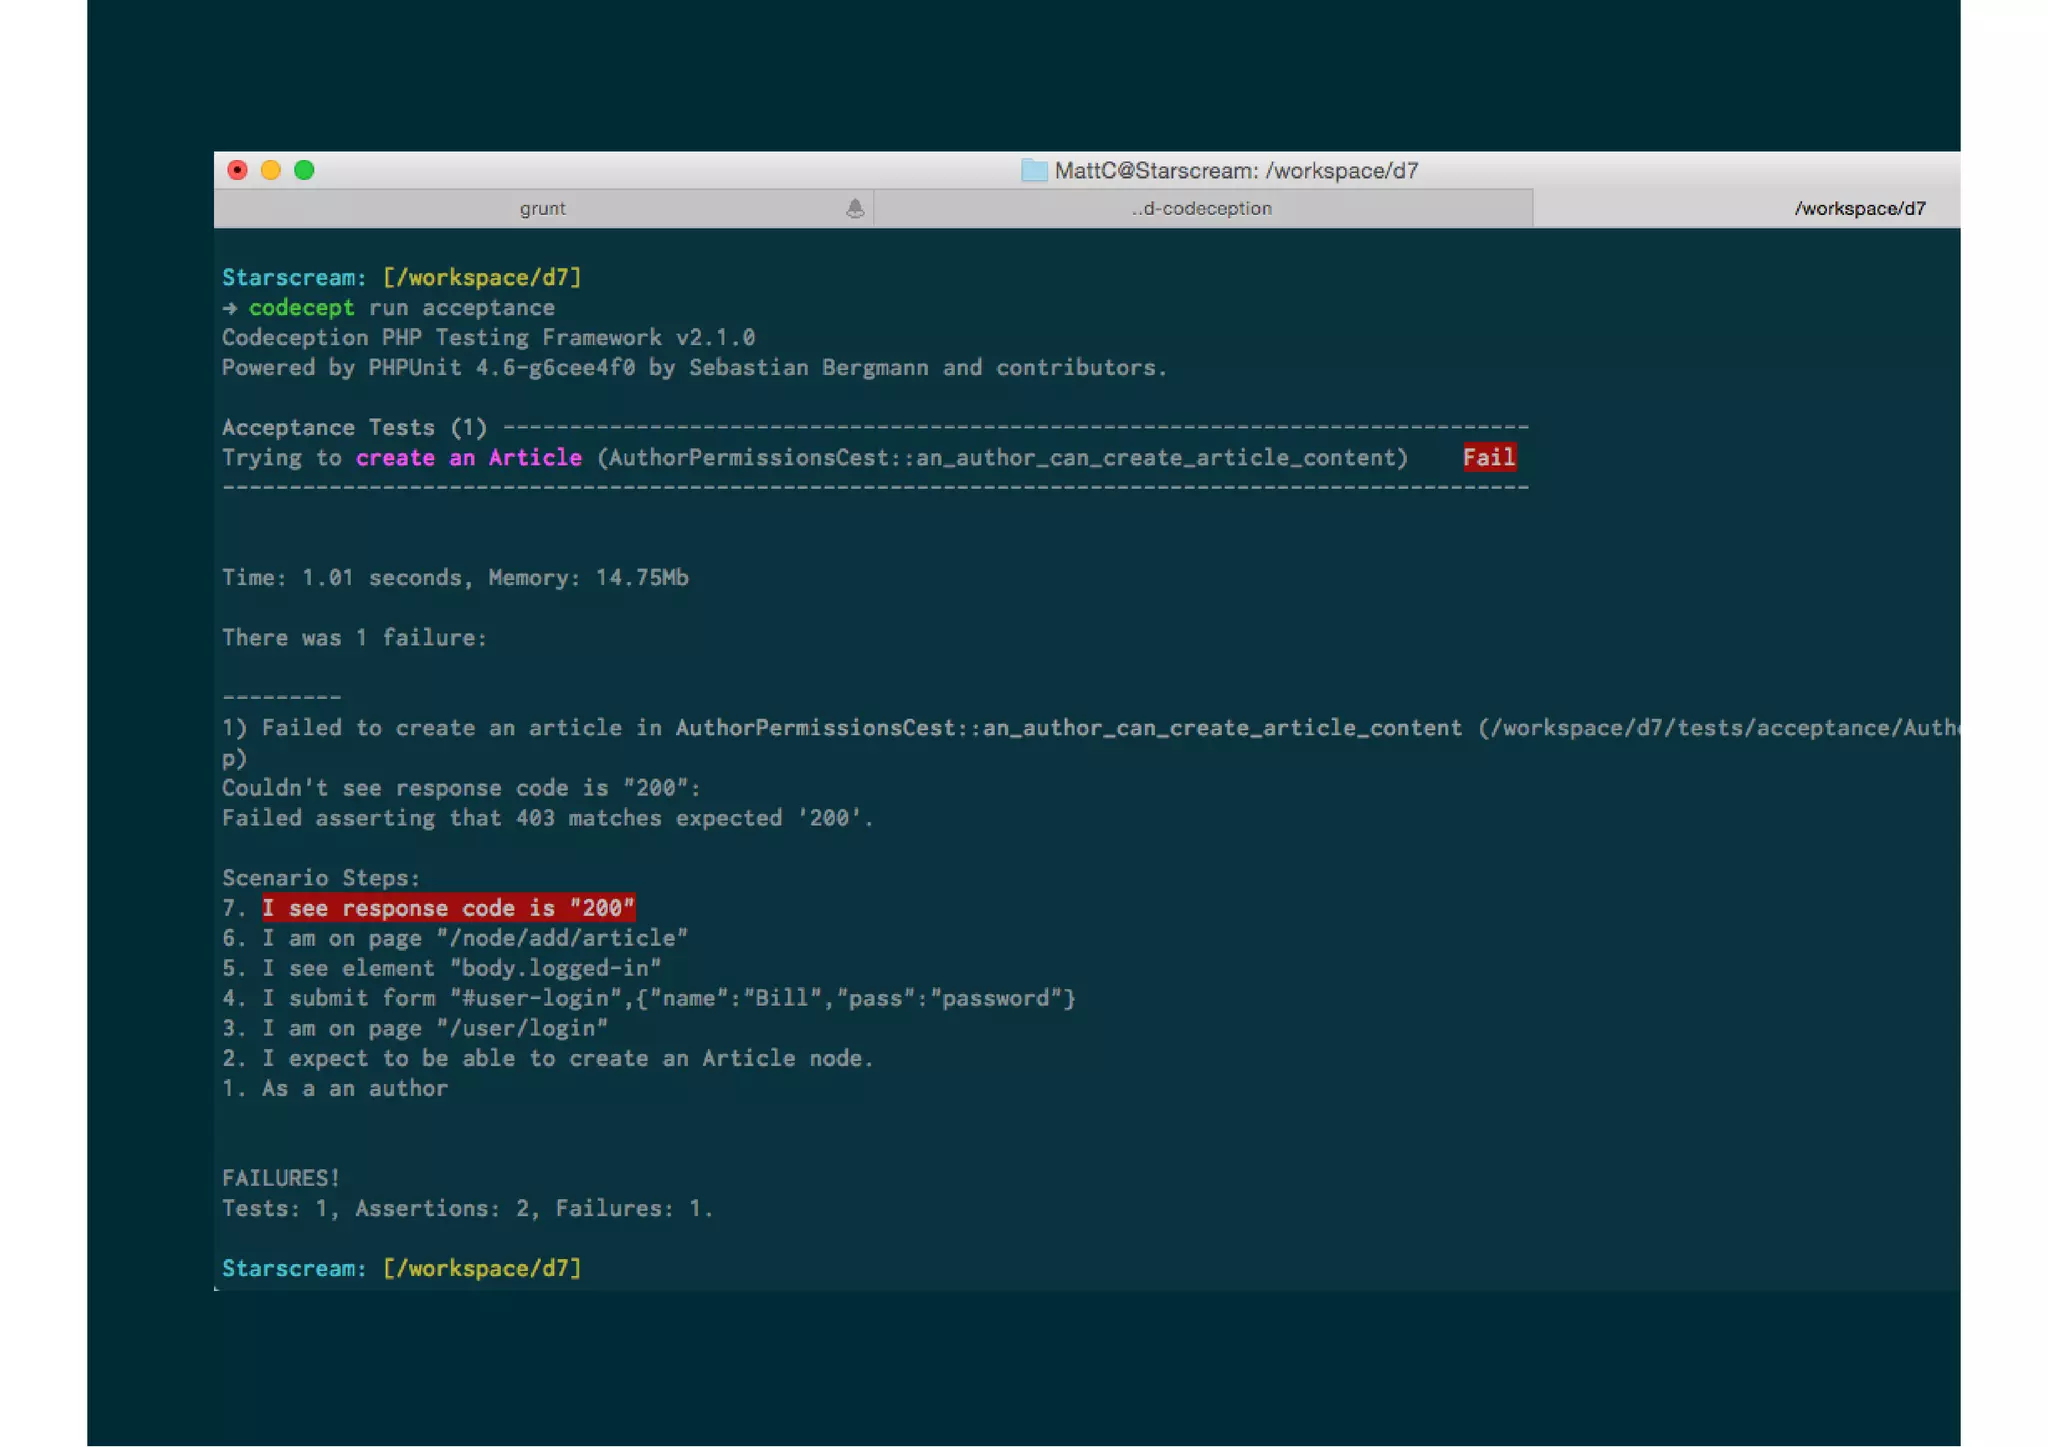The width and height of the screenshot is (2048, 1447).
Task: Click the FAILURES! summary text
Action: tap(280, 1178)
